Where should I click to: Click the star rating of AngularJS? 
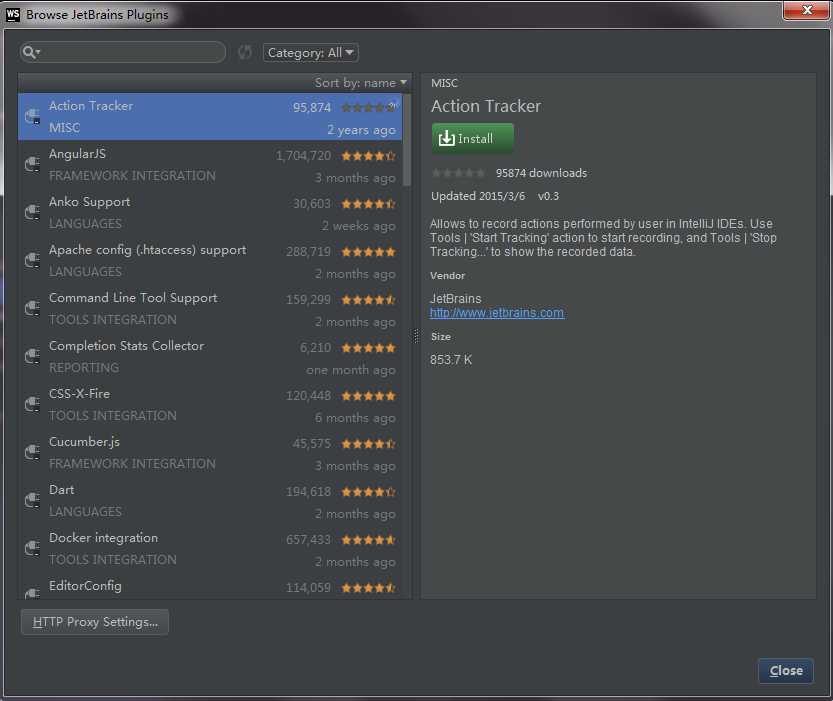click(368, 156)
